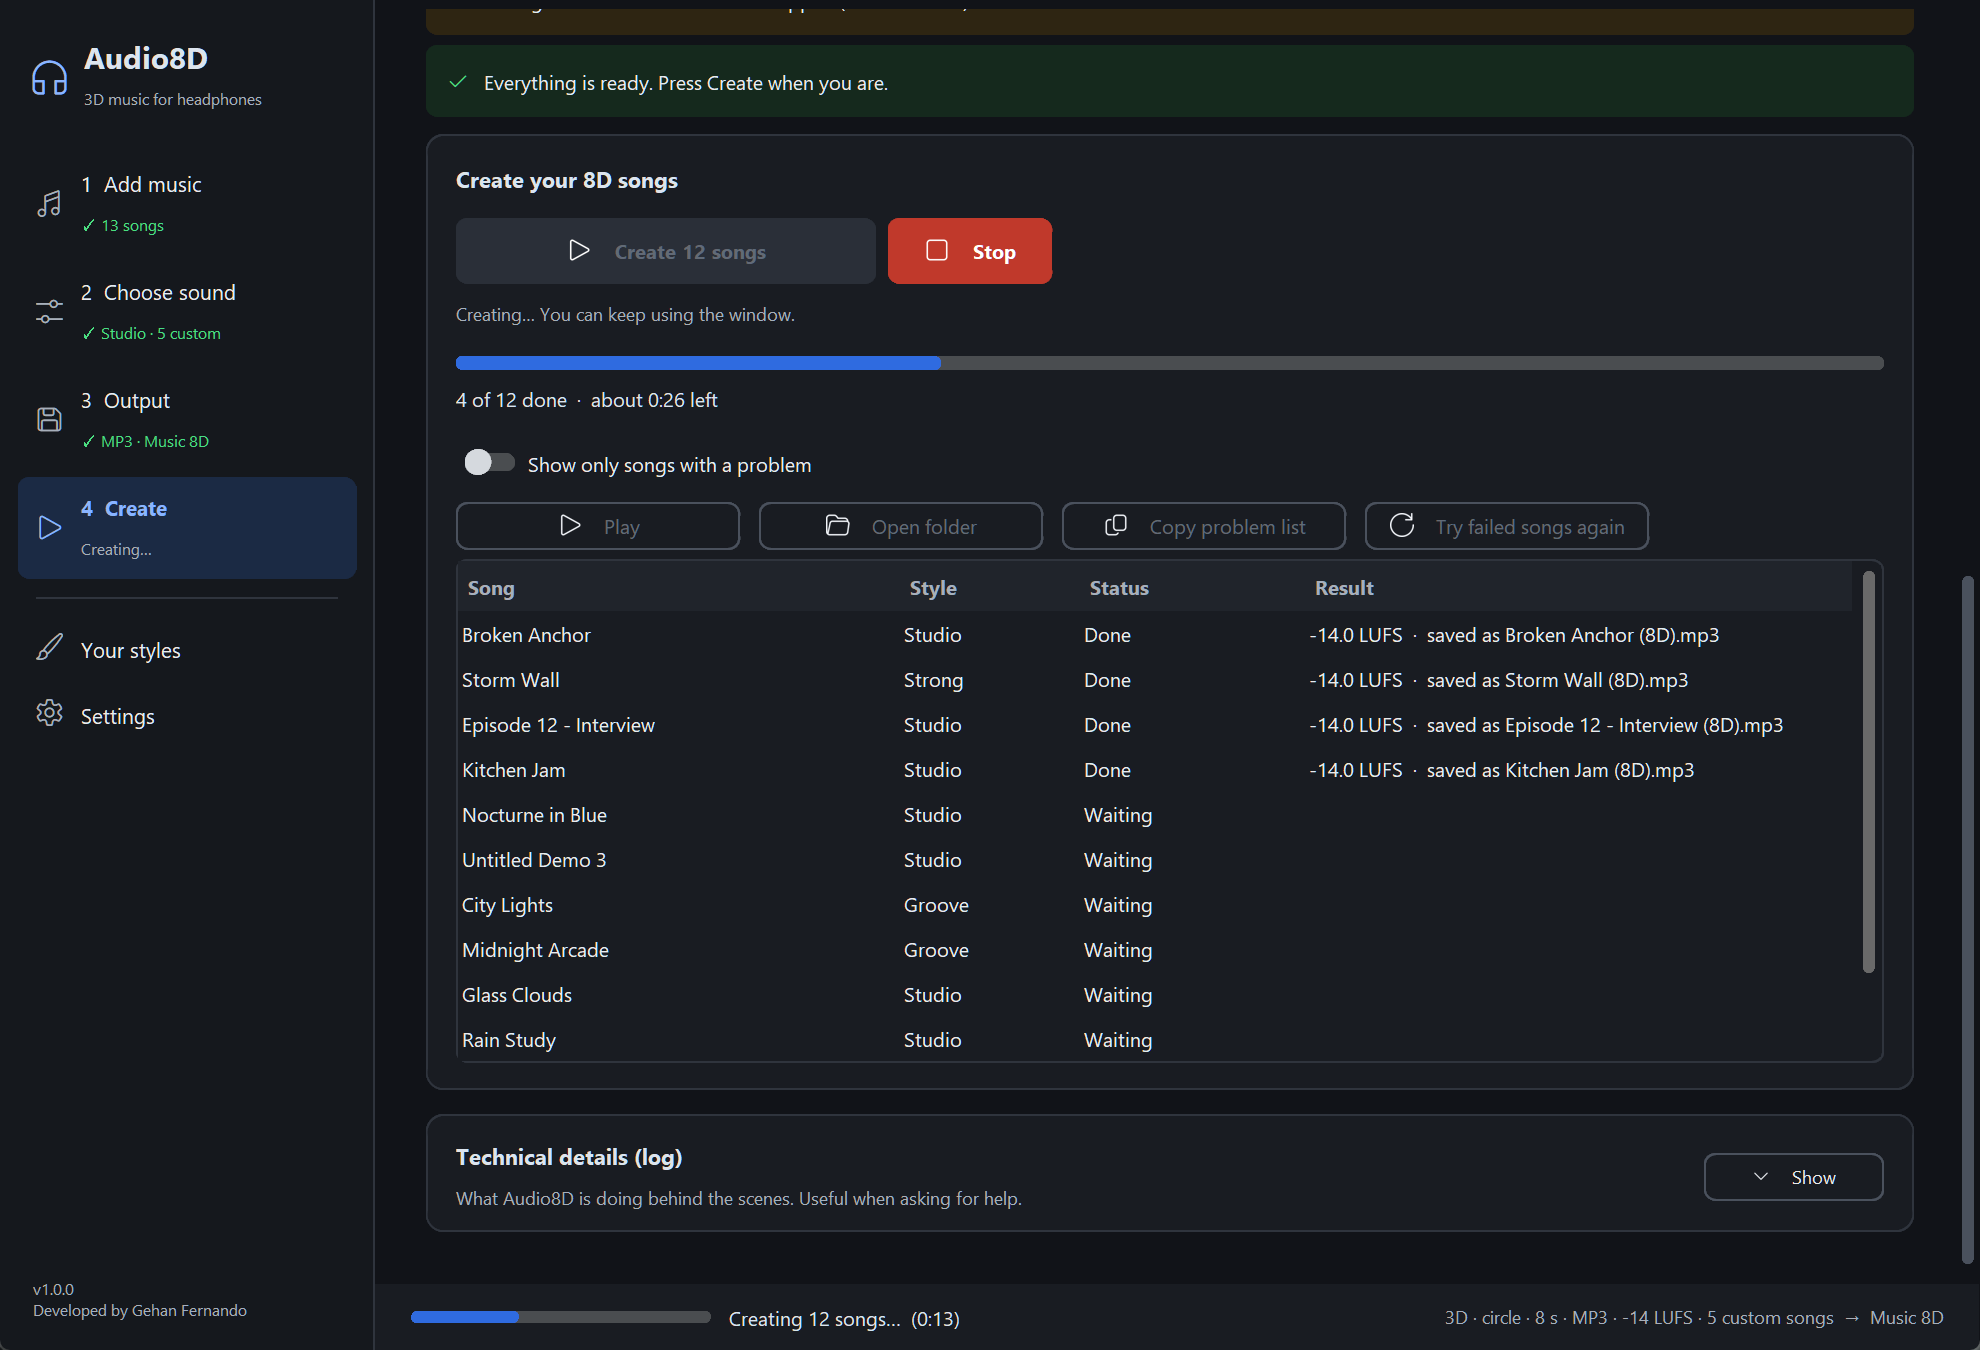Select the Midnight Arcade row
Screen dimensions: 1980x1350
coord(1155,950)
